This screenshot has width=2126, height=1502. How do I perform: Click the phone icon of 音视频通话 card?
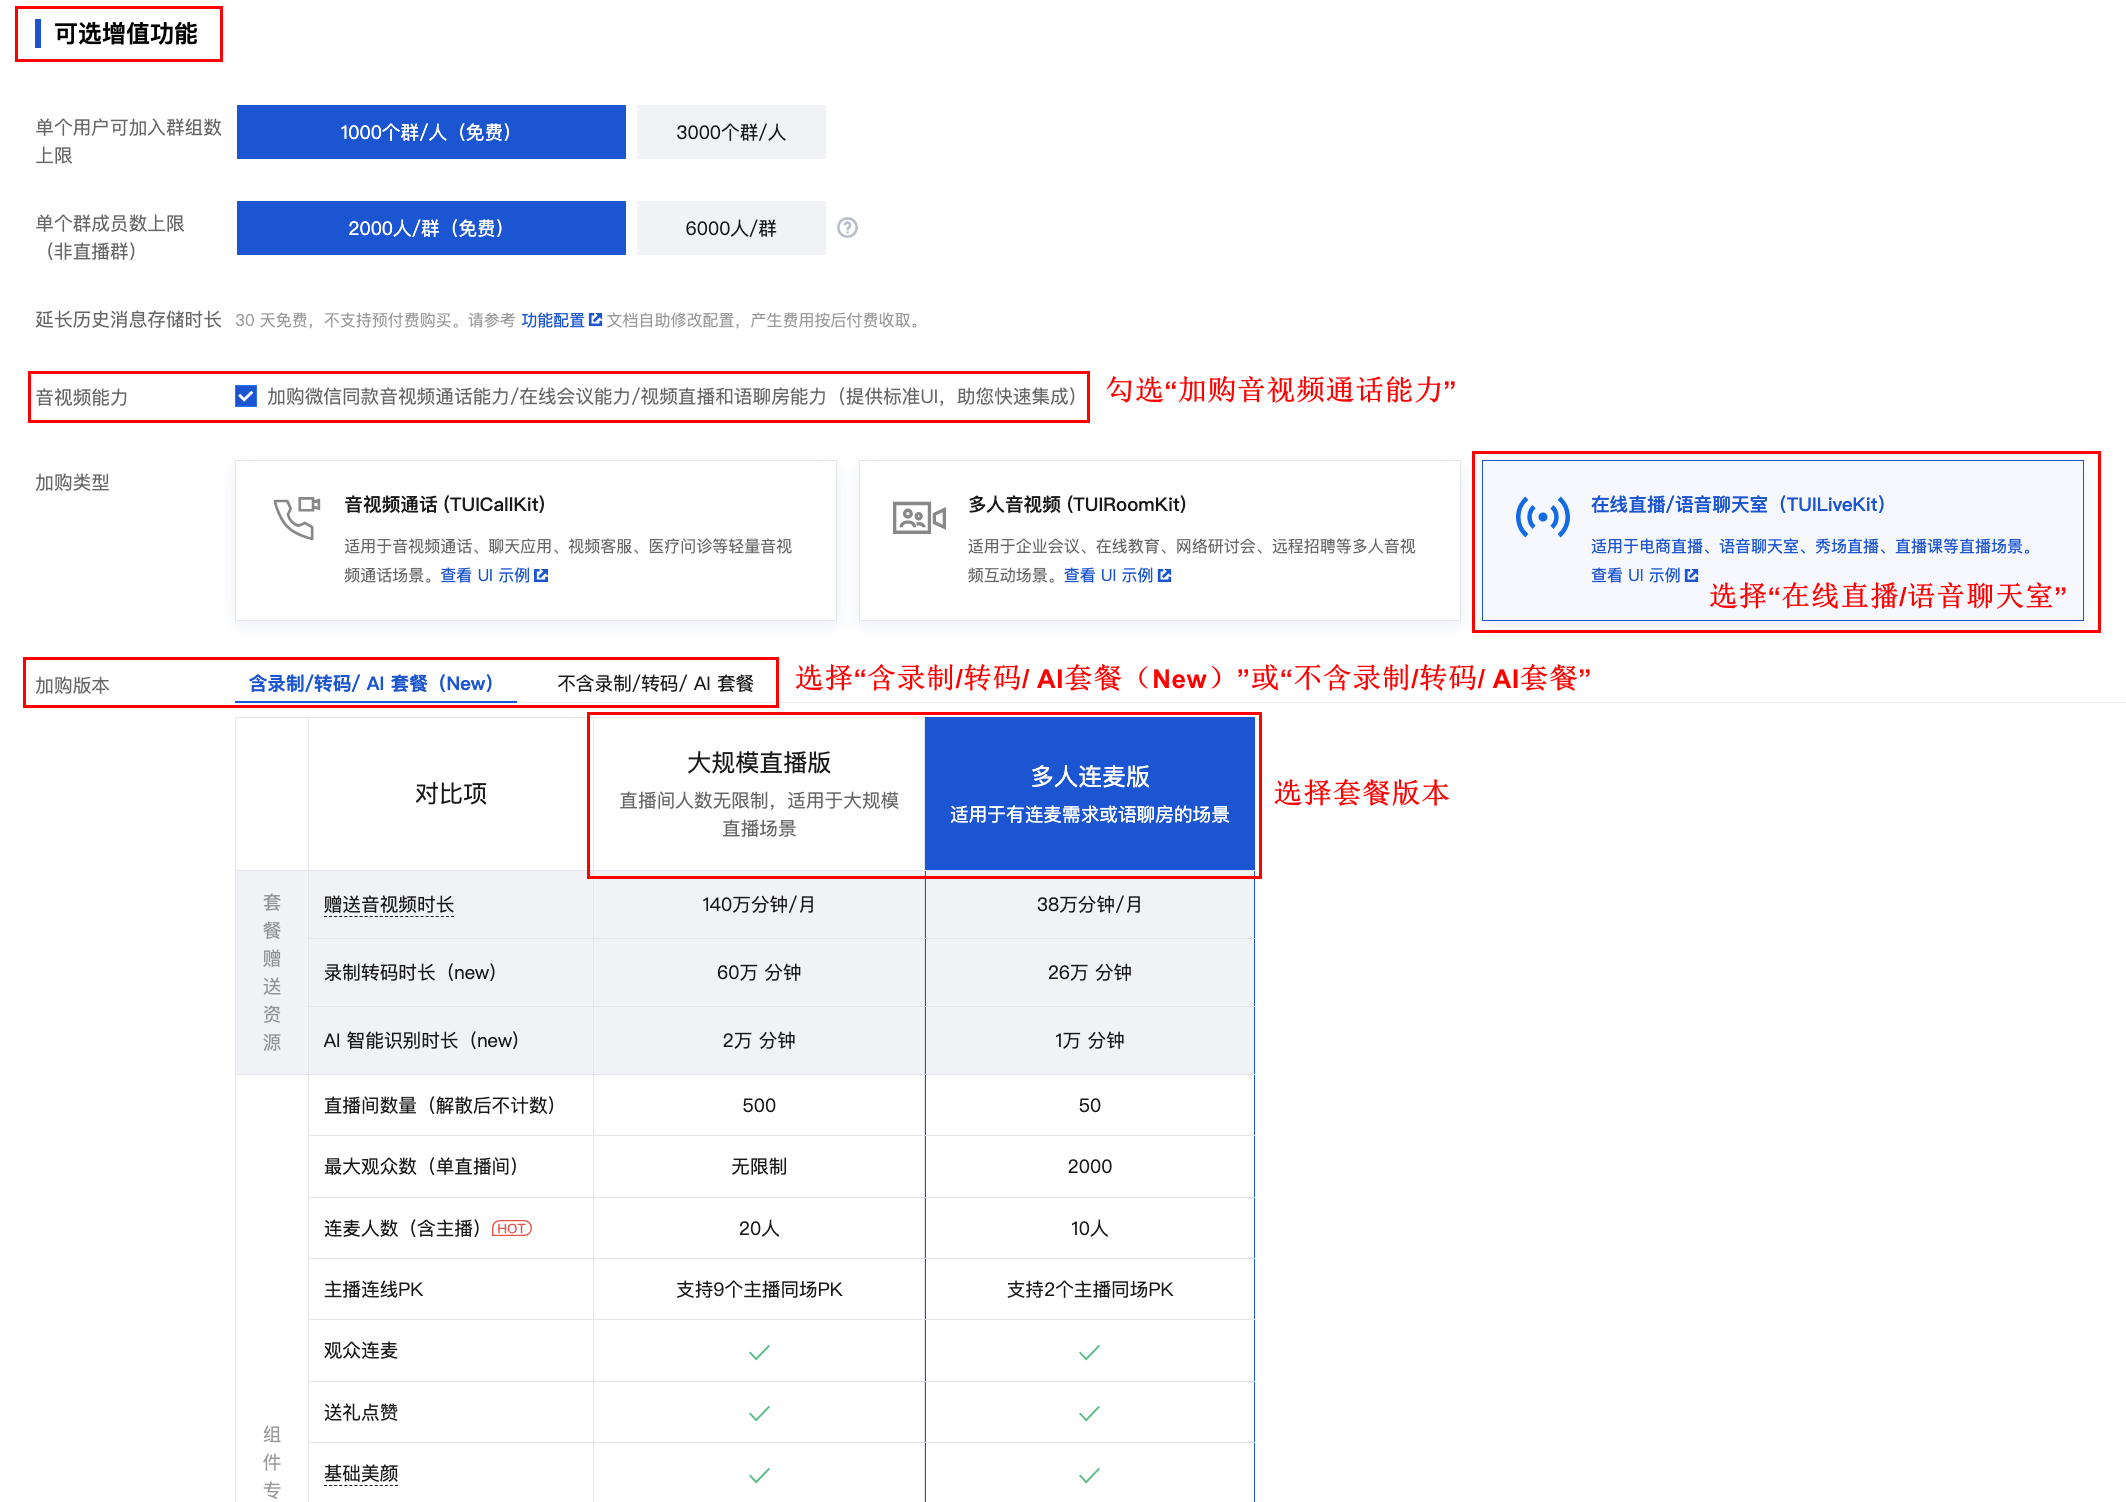tap(297, 517)
